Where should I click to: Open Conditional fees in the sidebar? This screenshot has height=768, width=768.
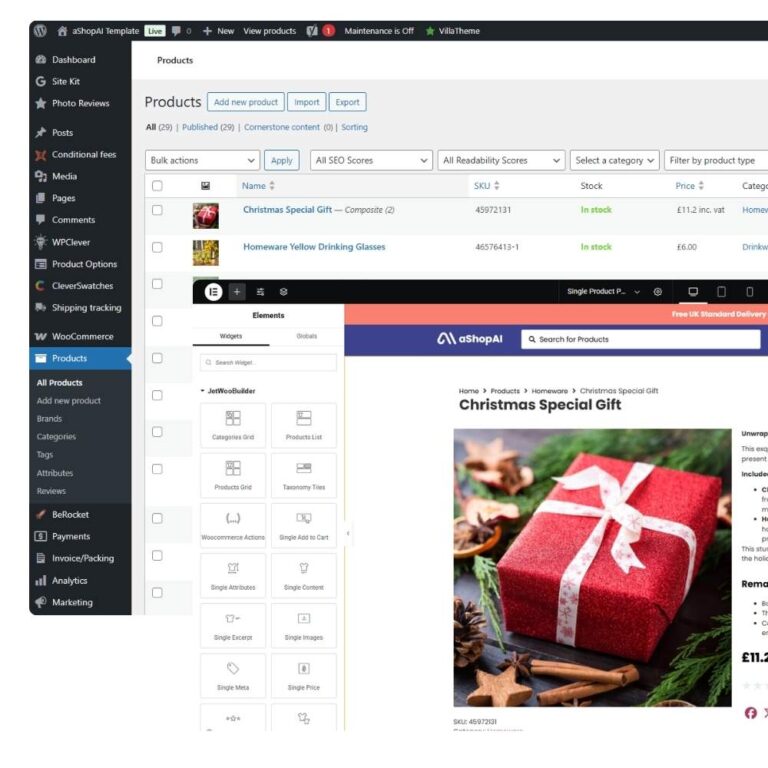[84, 155]
